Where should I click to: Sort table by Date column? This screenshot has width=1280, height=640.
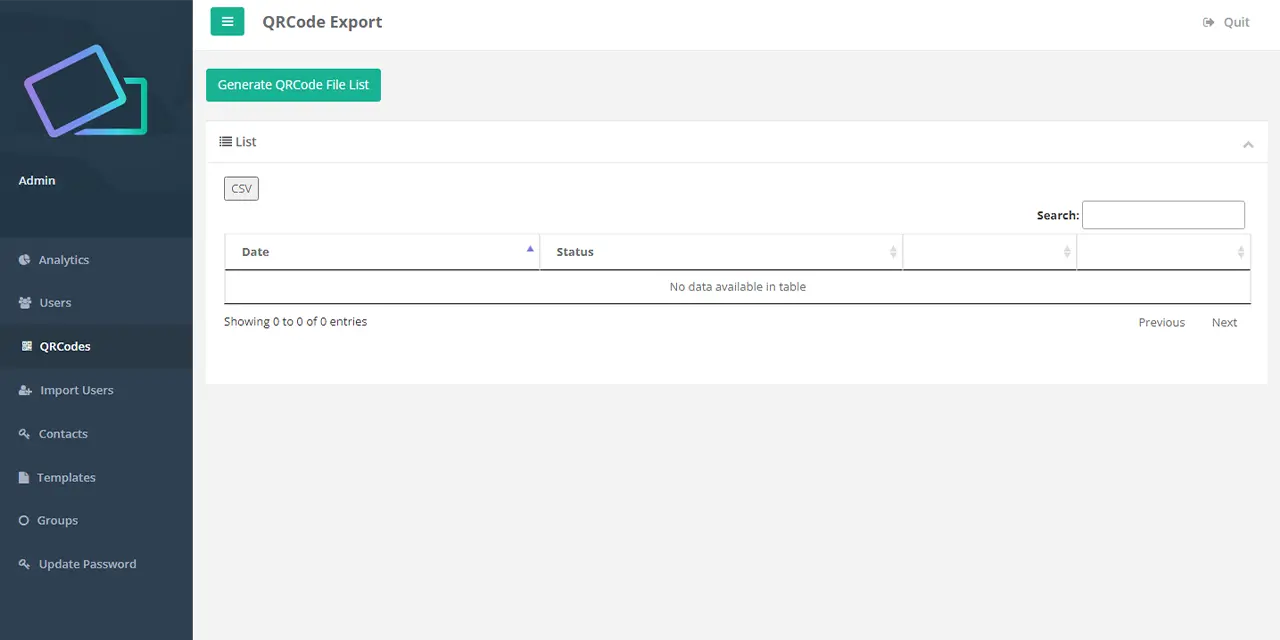(x=382, y=252)
